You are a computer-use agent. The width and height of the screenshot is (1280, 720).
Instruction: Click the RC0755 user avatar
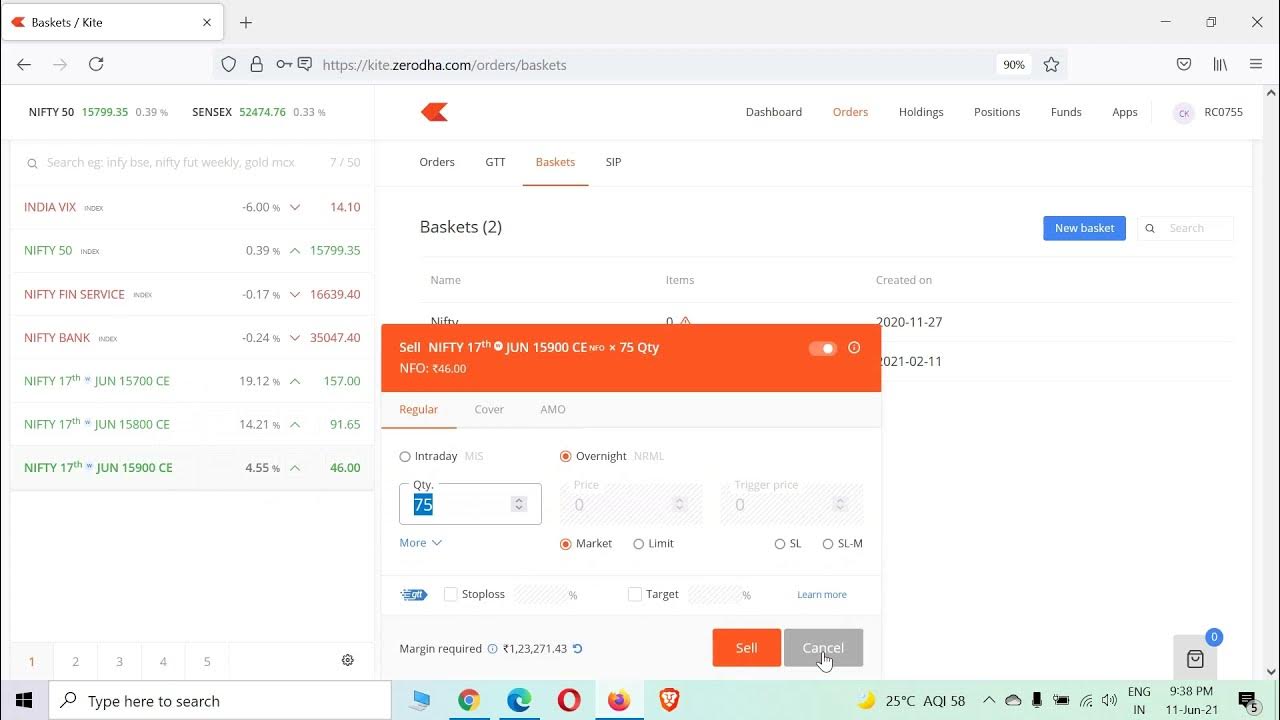coord(1184,113)
